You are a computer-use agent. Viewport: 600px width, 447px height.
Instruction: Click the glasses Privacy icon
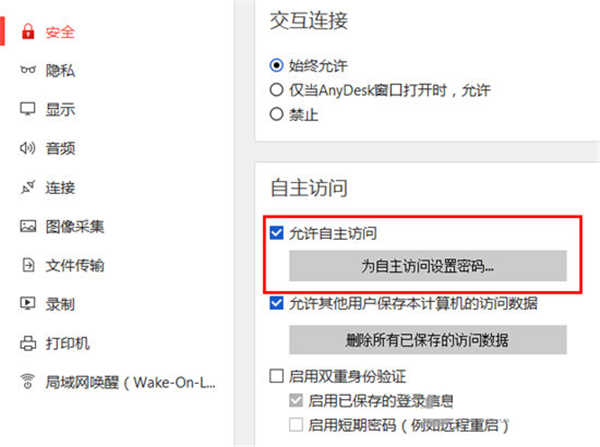[28, 70]
